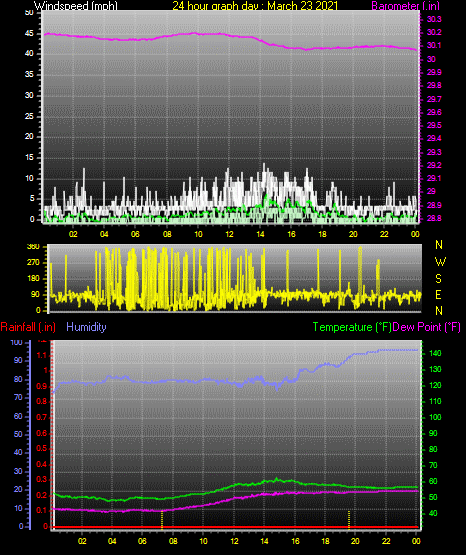
Task: Click windspeed axis value 35
Action: (x=29, y=75)
